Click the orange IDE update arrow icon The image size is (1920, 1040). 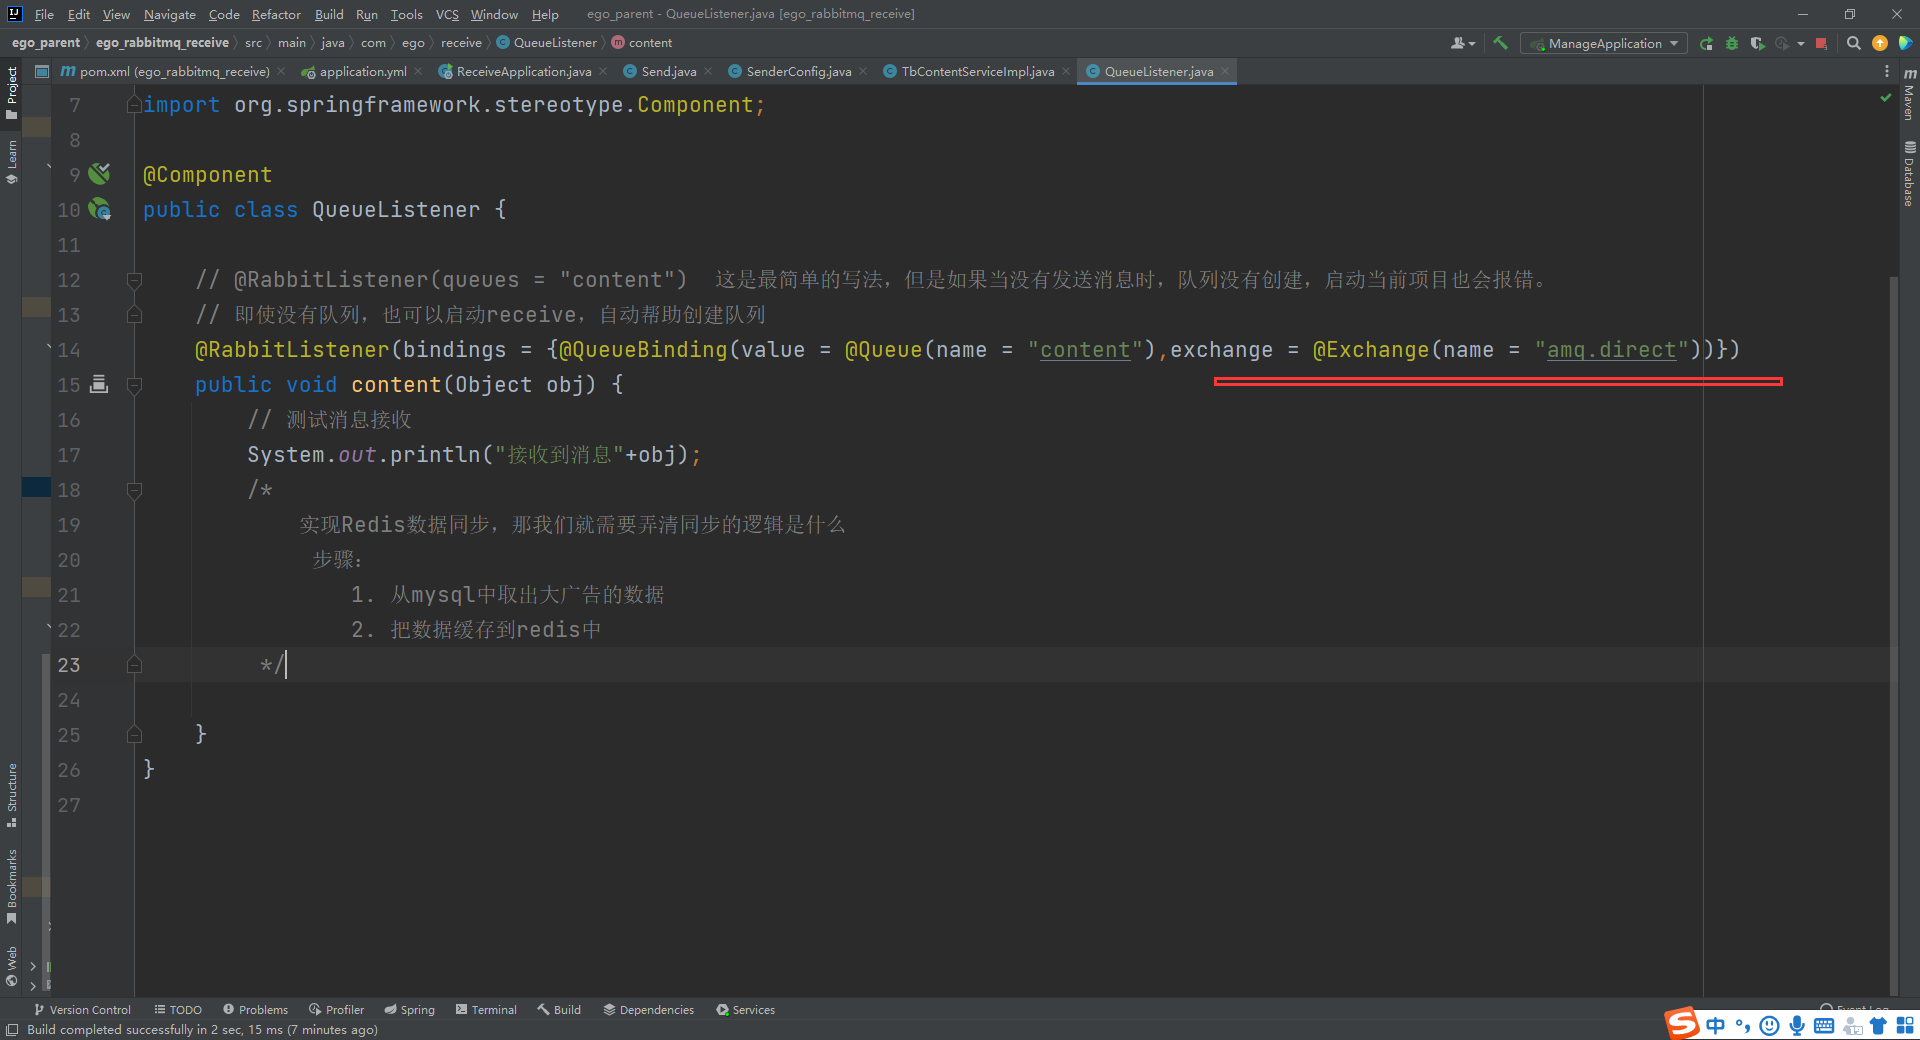[x=1880, y=43]
